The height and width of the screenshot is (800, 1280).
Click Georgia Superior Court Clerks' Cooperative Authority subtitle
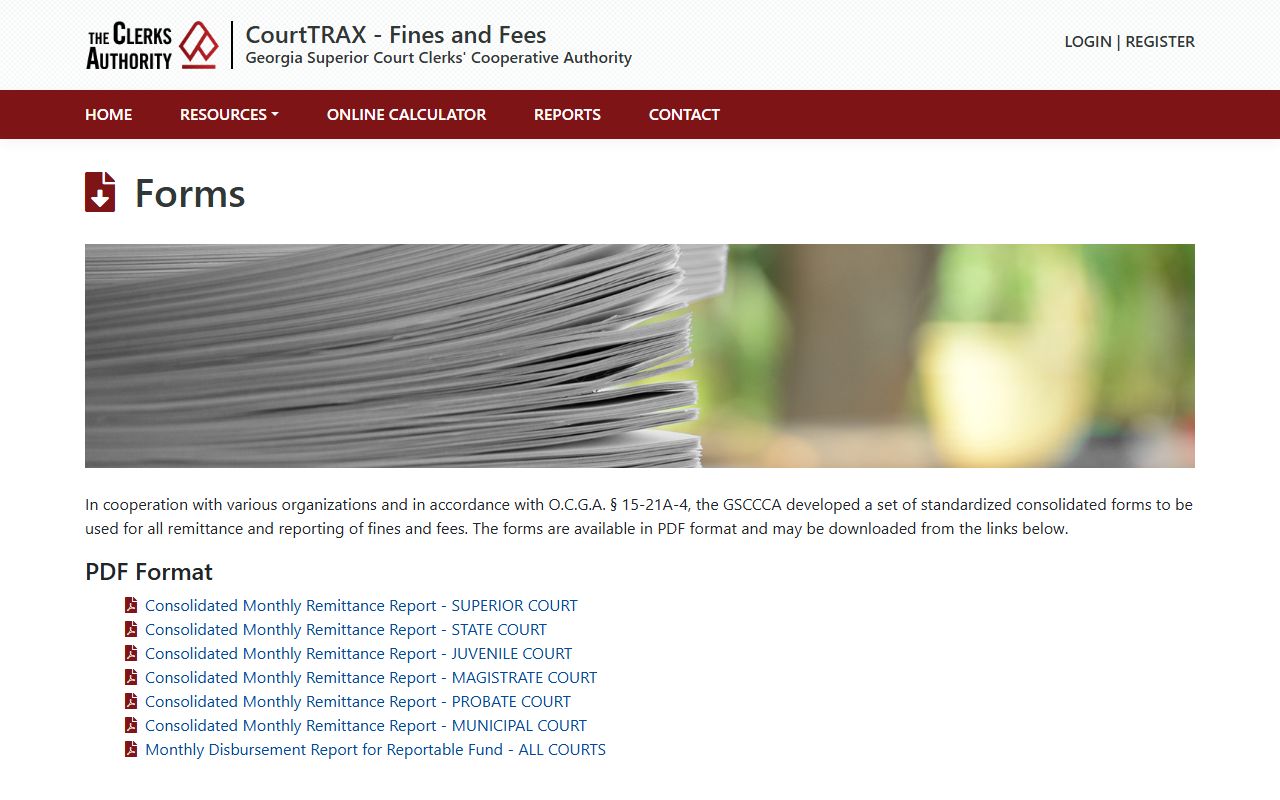pos(439,58)
